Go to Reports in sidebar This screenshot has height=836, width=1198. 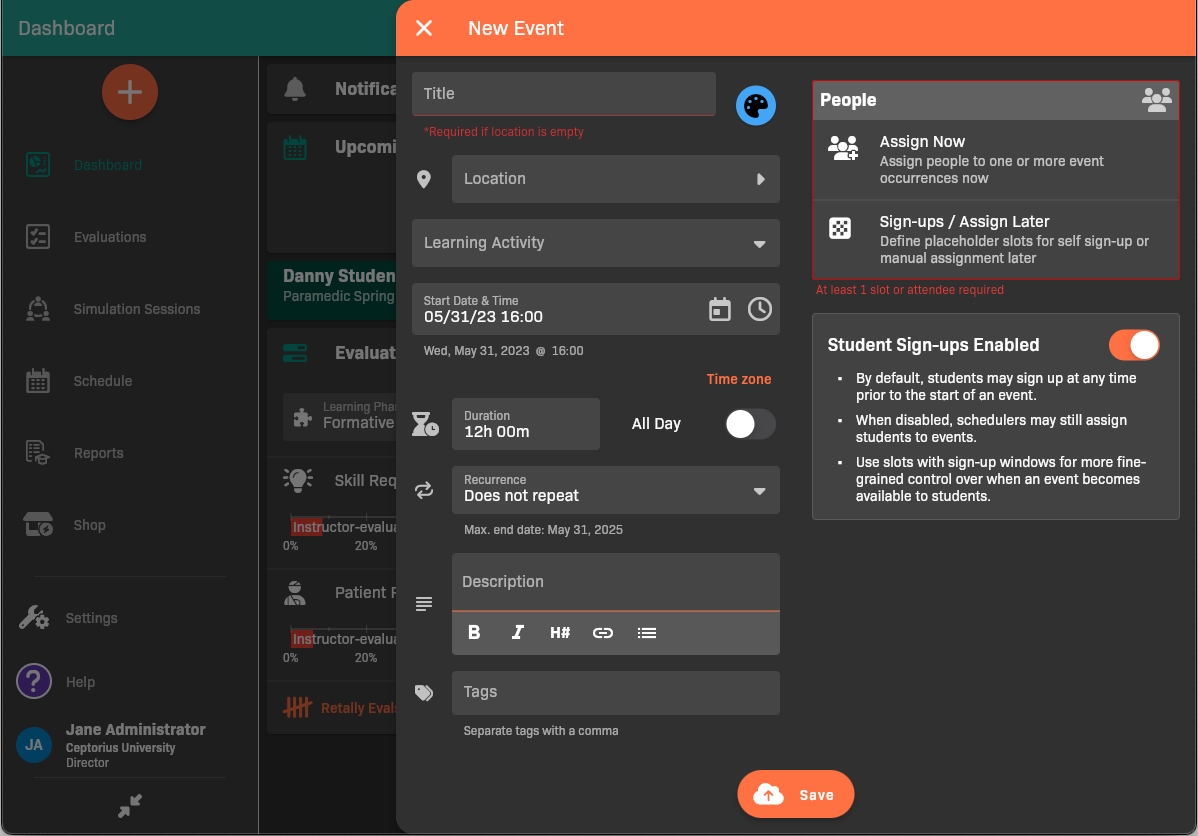tap(98, 453)
